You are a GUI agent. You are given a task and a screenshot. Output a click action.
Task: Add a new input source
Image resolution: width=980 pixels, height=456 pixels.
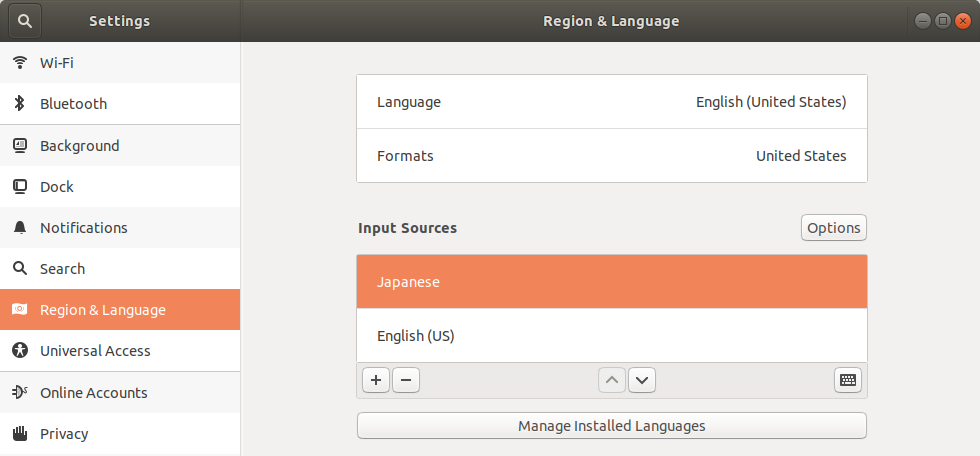pos(376,380)
